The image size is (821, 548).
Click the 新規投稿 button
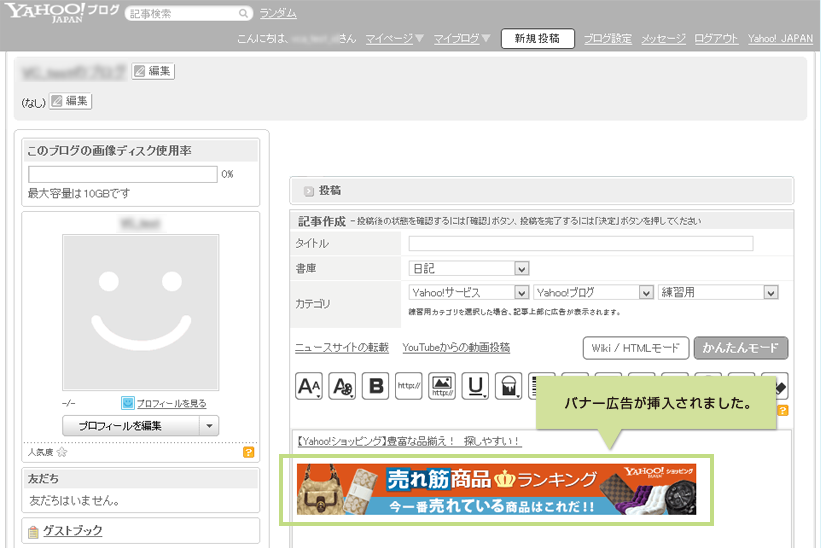point(538,38)
